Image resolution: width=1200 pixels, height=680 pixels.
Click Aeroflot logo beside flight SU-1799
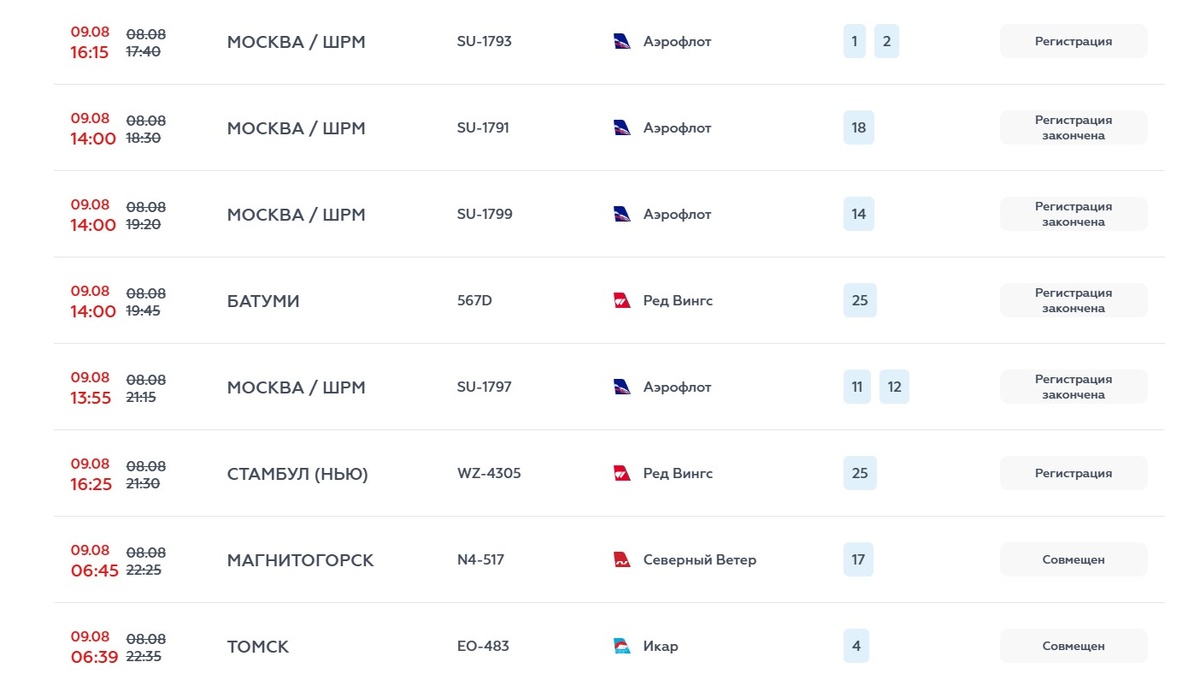coord(622,214)
